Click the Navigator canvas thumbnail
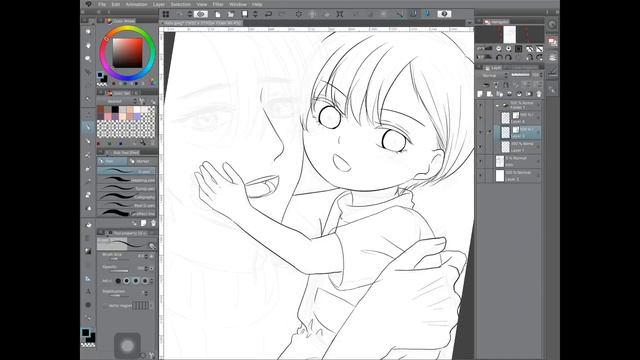 tap(509, 34)
